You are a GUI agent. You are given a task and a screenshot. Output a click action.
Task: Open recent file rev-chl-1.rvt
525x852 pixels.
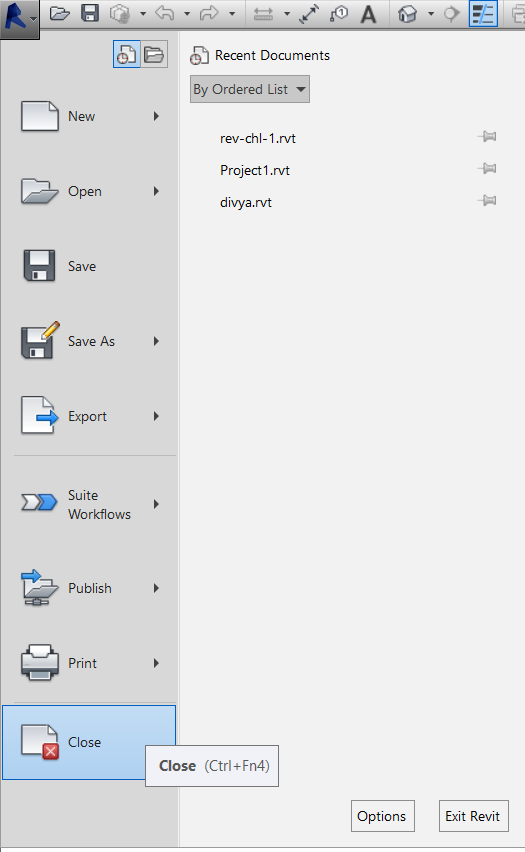point(258,139)
